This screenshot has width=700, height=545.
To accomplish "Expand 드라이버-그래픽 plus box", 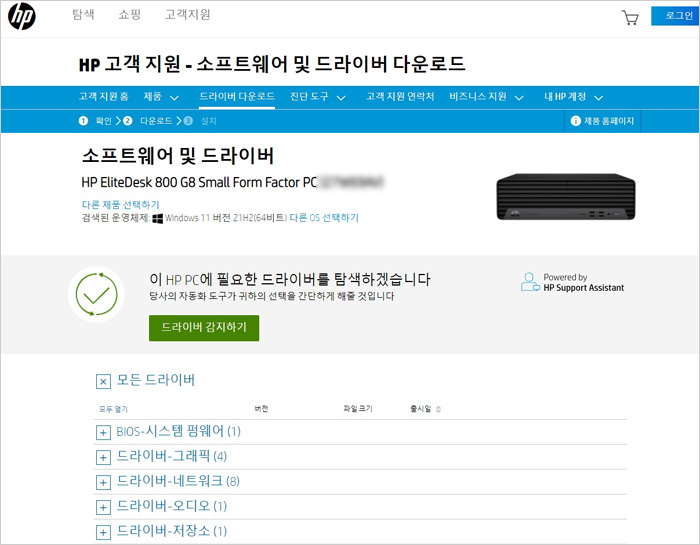I will (103, 458).
